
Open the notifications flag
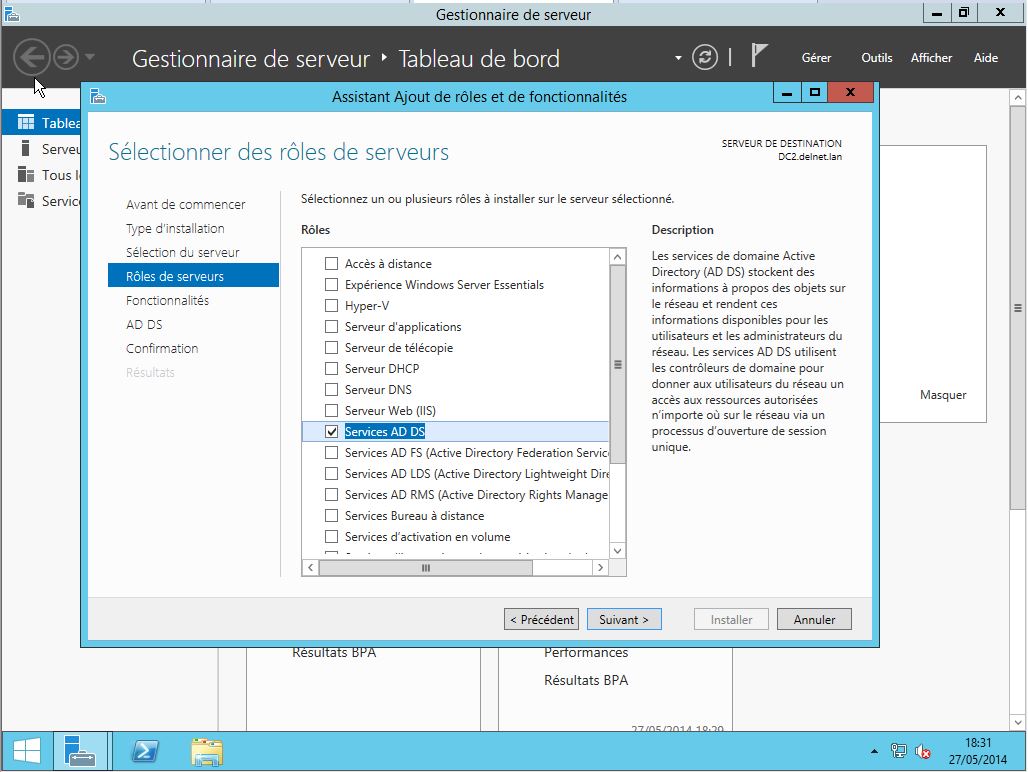759,56
